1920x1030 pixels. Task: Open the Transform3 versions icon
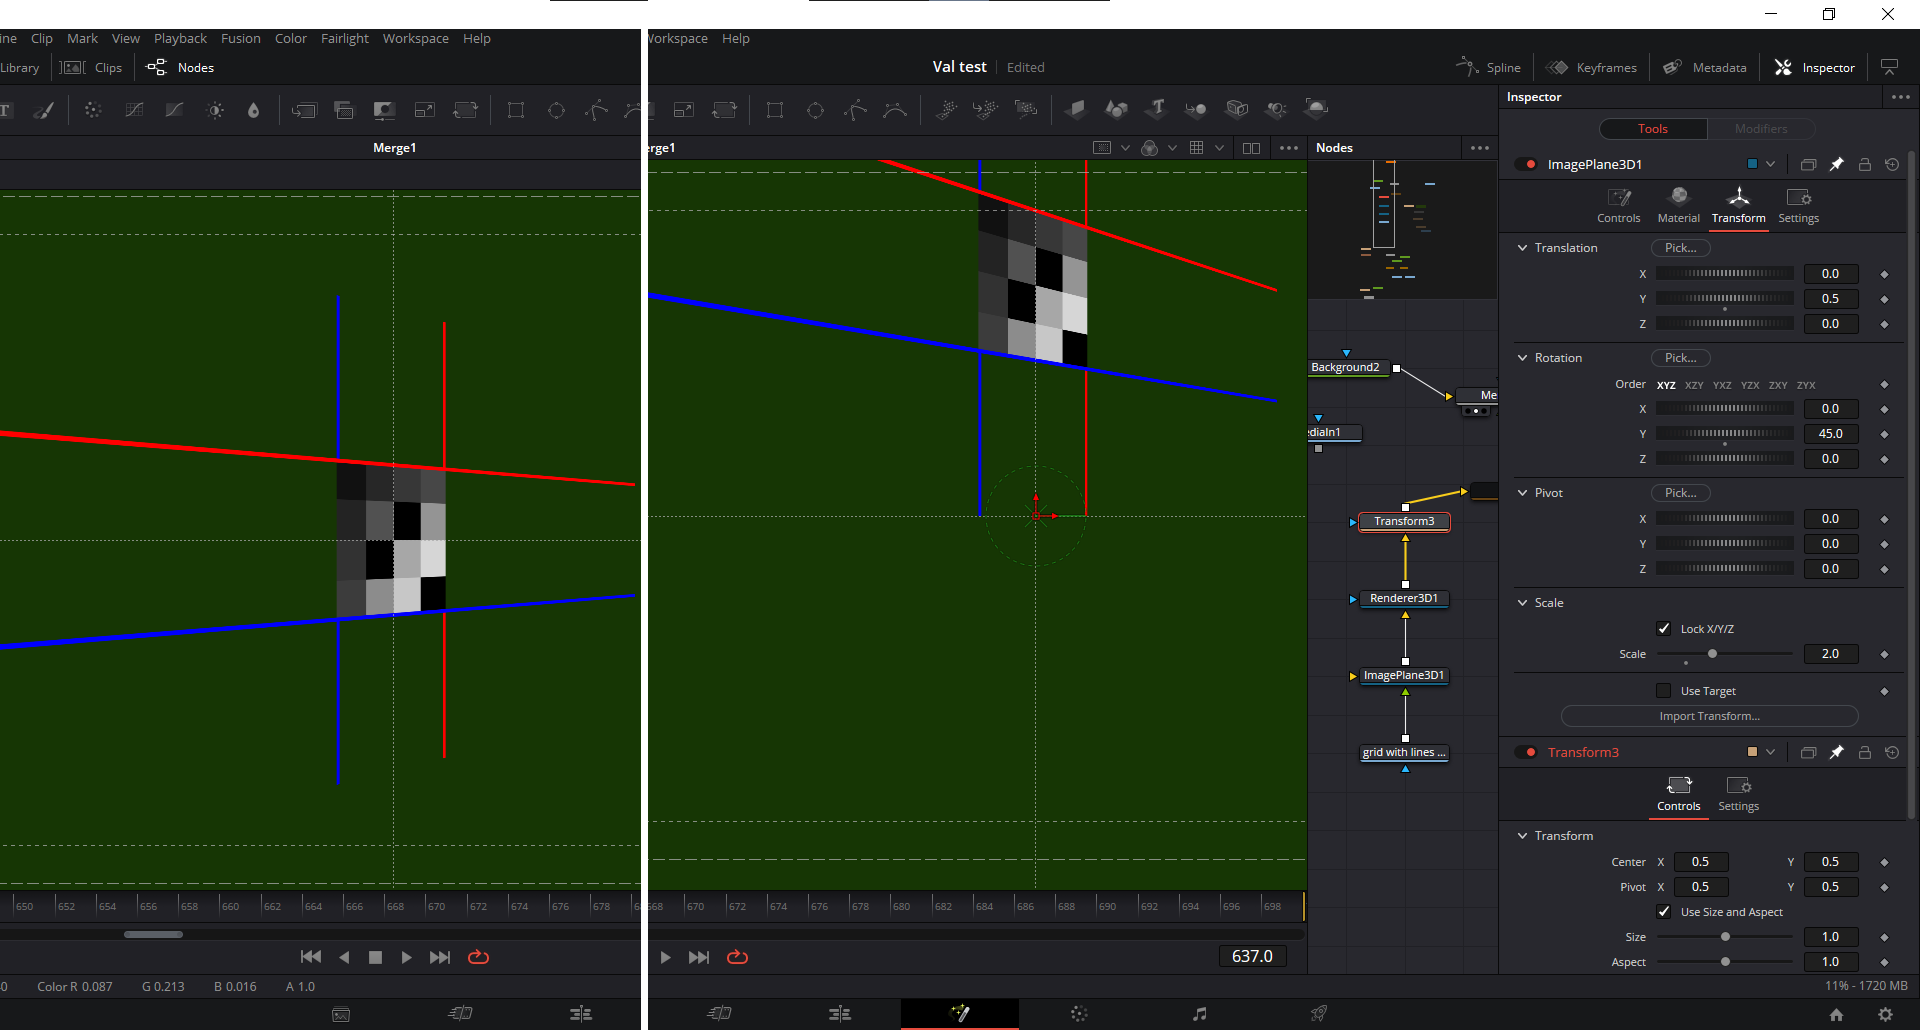pos(1808,752)
